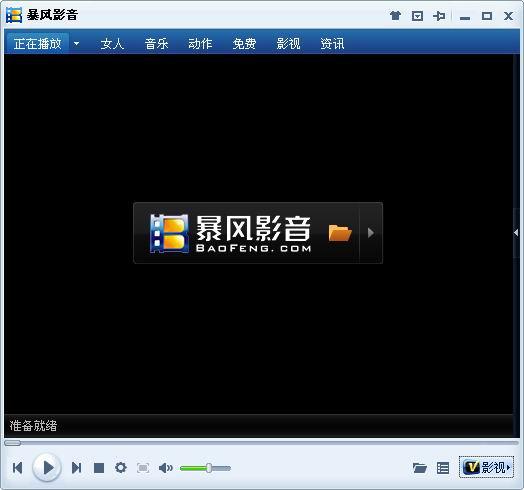Image resolution: width=524 pixels, height=490 pixels.
Task: Open the 女人 tab
Action: click(x=112, y=44)
